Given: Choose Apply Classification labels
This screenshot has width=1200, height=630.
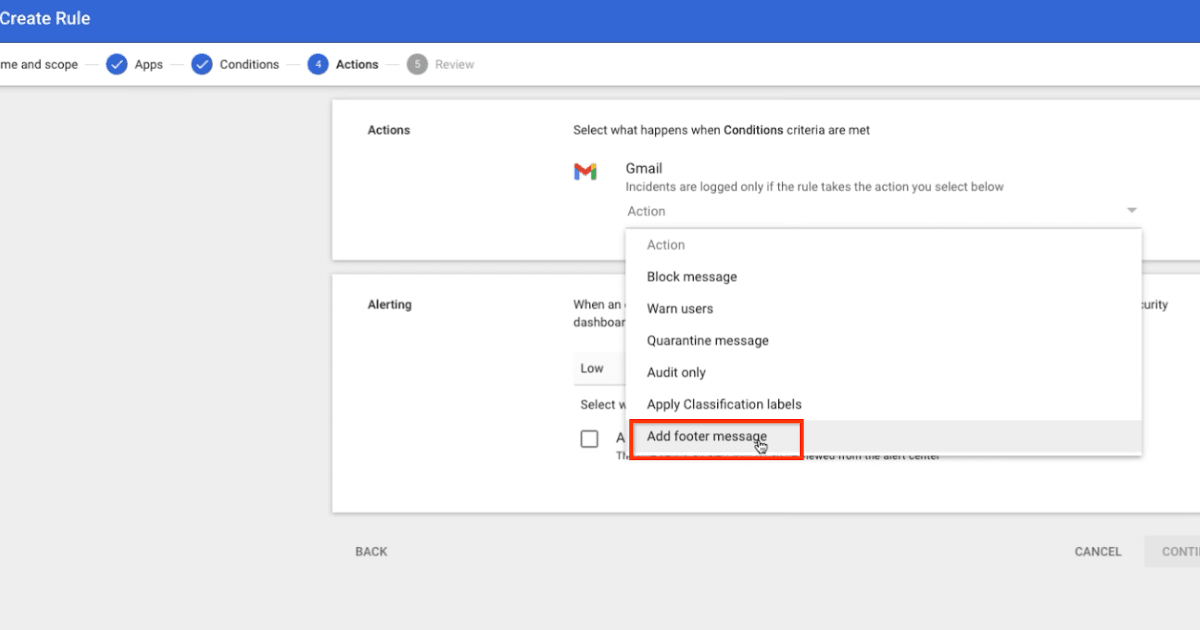Looking at the screenshot, I should pos(724,405).
